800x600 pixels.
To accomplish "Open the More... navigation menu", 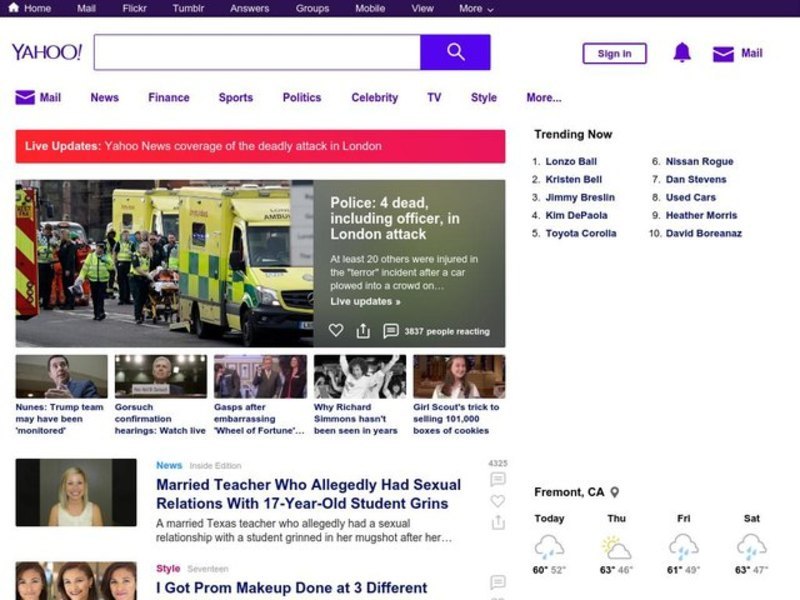I will click(543, 98).
